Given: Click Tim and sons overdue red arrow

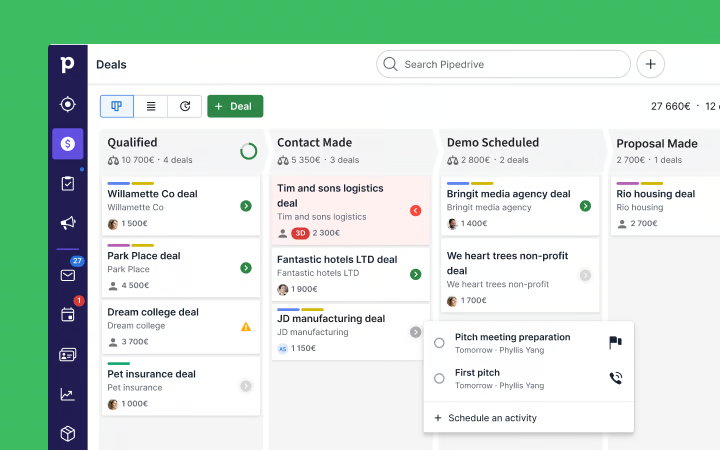Looking at the screenshot, I should pyautogui.click(x=416, y=211).
